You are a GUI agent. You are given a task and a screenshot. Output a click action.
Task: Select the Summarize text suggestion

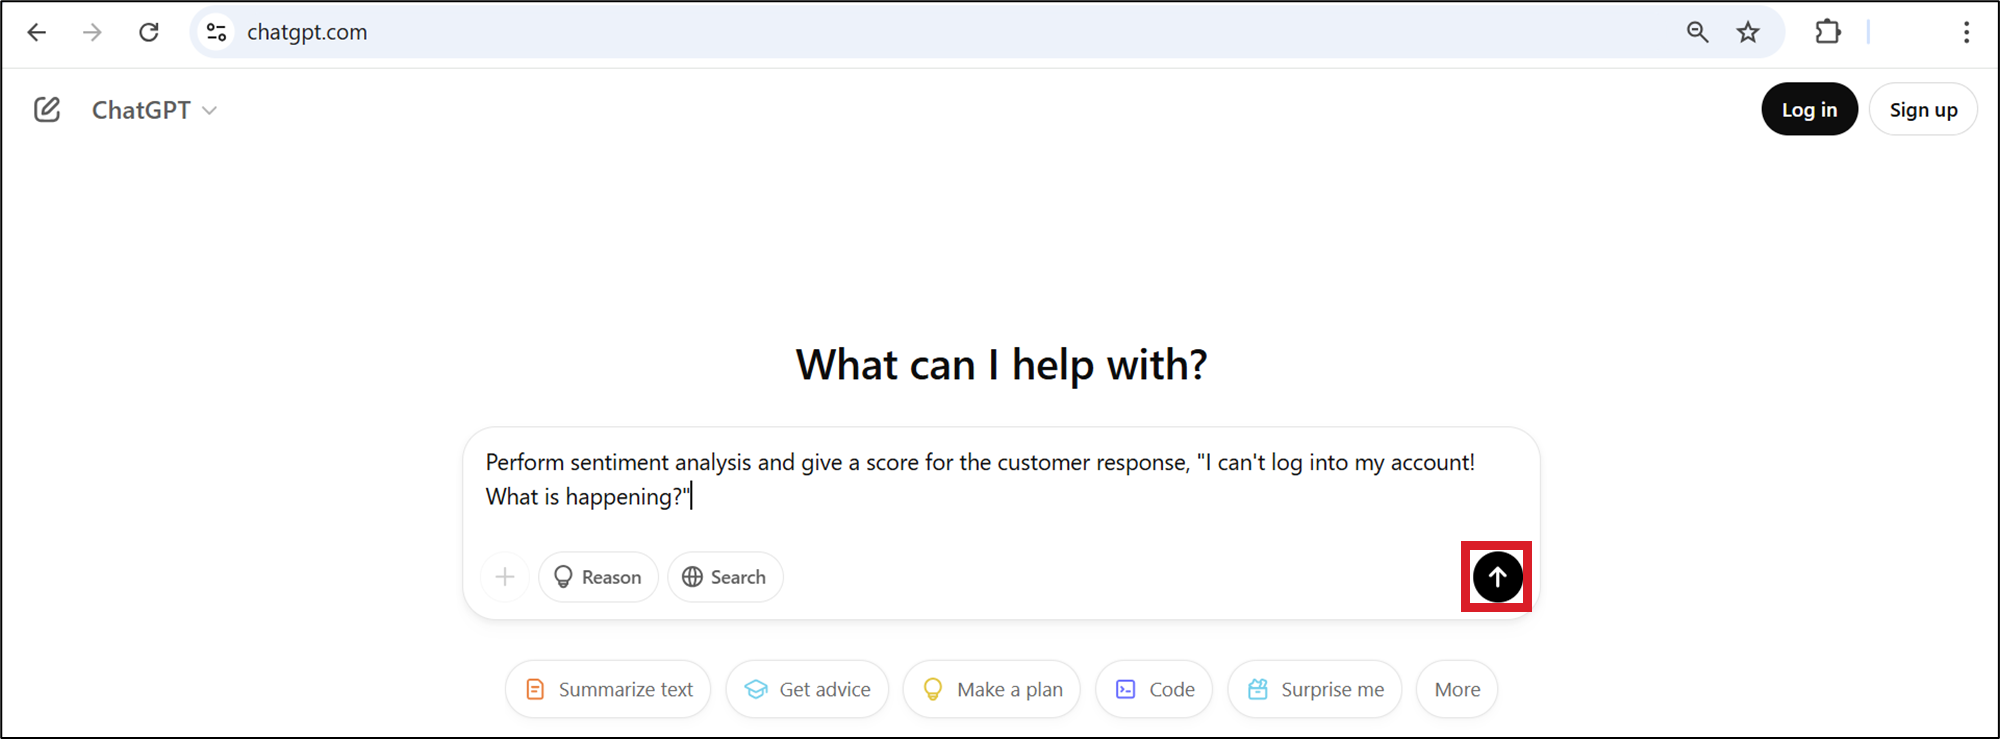[608, 689]
